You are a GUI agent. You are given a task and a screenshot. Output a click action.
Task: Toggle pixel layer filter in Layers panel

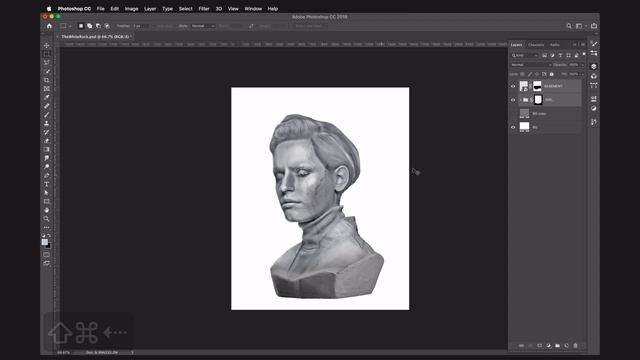(x=544, y=55)
